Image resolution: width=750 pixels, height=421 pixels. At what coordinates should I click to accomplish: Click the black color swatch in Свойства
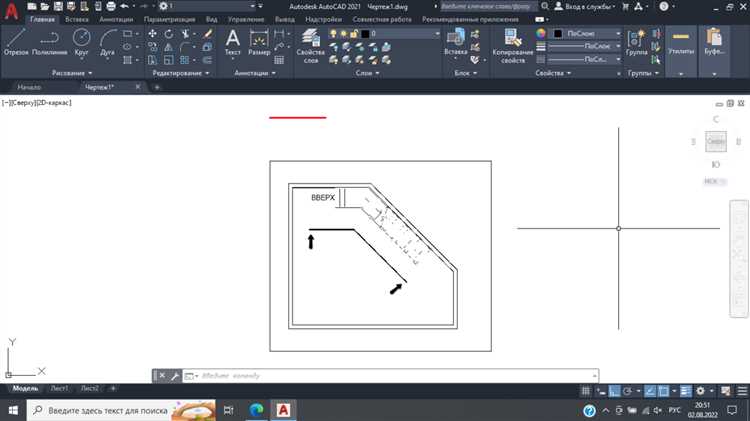point(557,33)
